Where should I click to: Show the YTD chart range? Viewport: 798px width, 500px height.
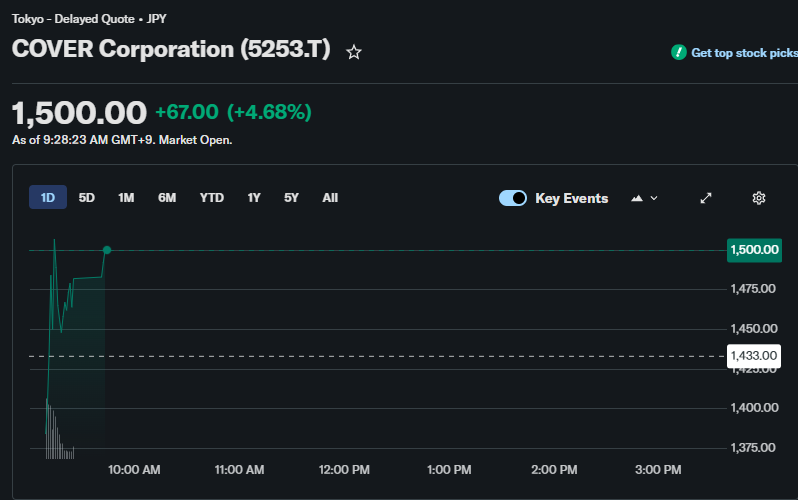pyautogui.click(x=212, y=198)
